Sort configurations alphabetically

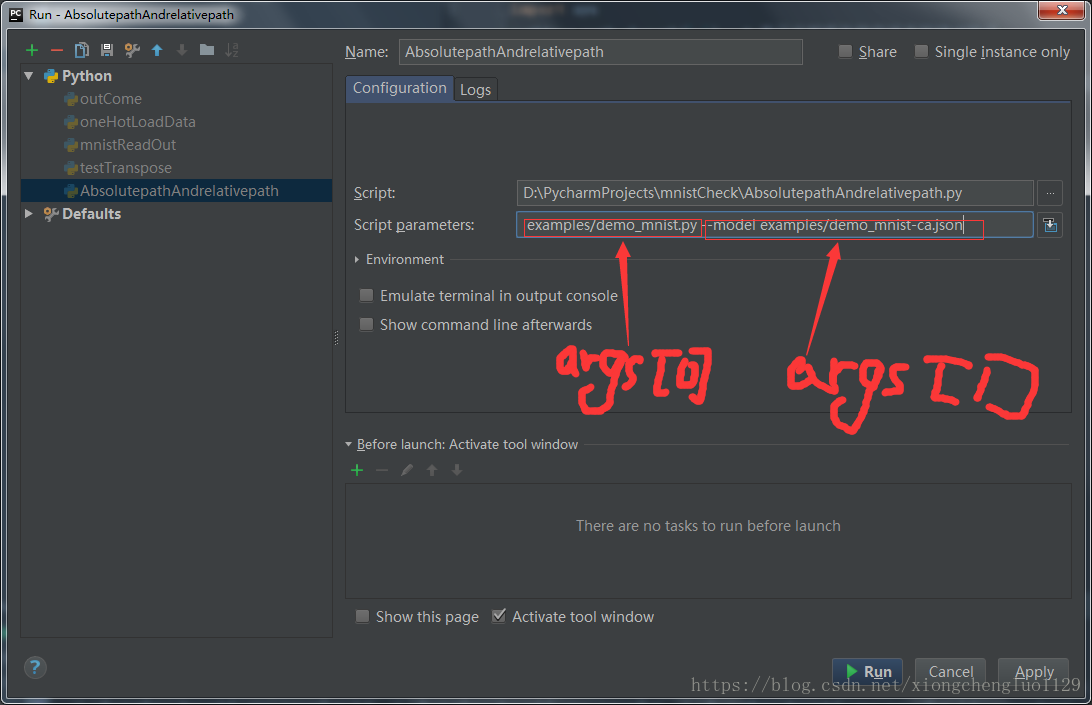(x=232, y=50)
